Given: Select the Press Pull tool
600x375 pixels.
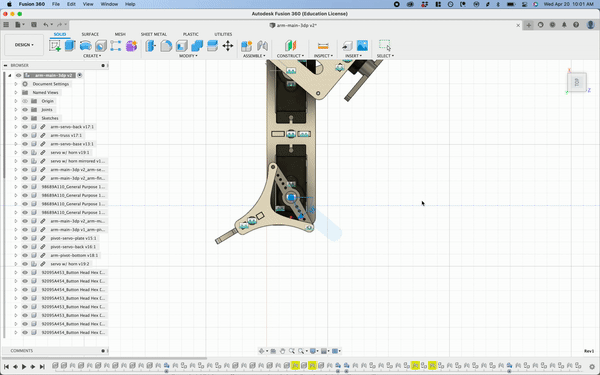Looking at the screenshot, I should tap(150, 46).
